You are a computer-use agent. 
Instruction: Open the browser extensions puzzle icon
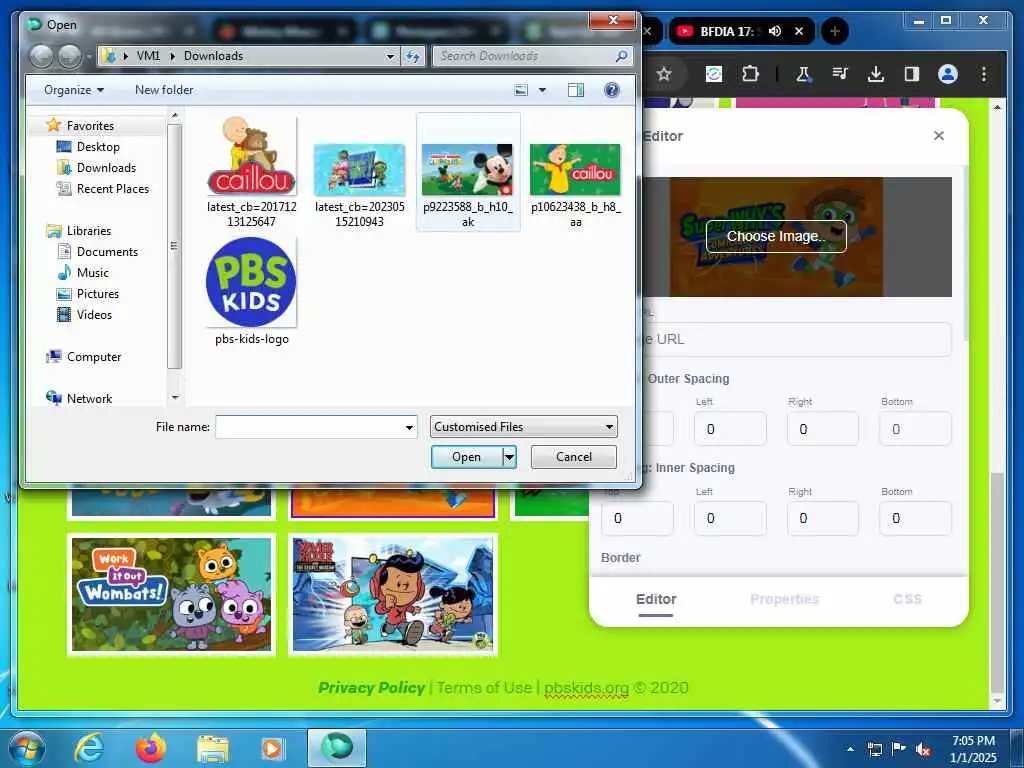tap(750, 74)
